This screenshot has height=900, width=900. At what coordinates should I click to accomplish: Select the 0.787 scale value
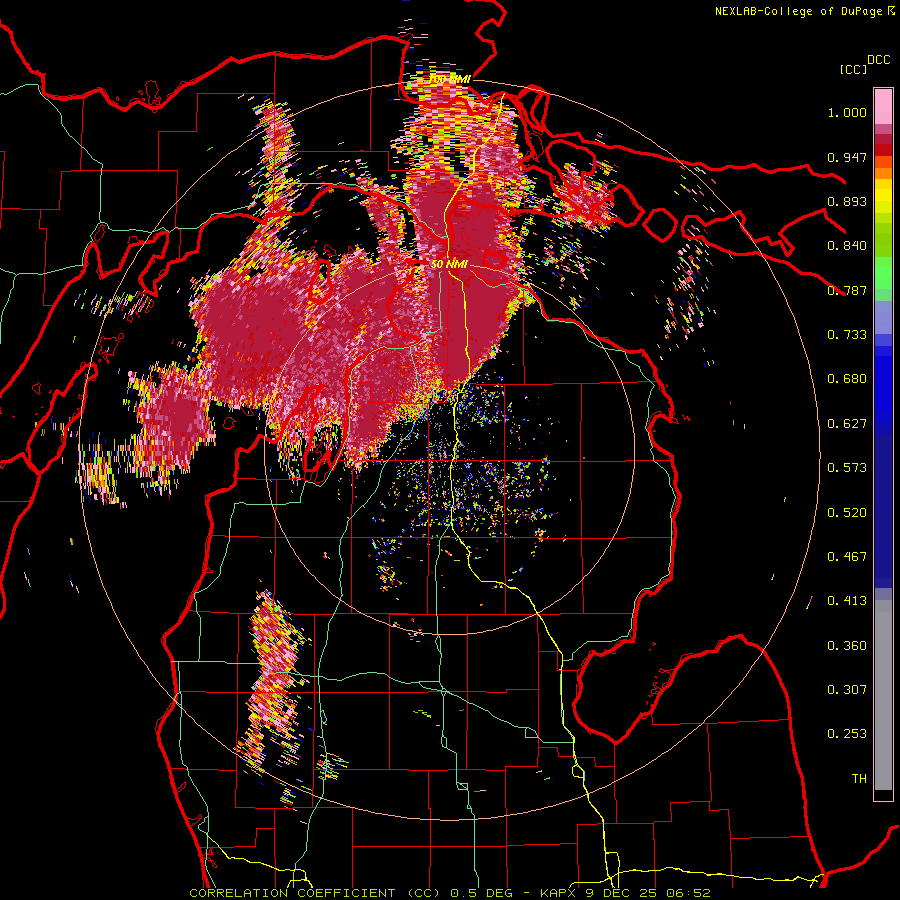tap(847, 290)
